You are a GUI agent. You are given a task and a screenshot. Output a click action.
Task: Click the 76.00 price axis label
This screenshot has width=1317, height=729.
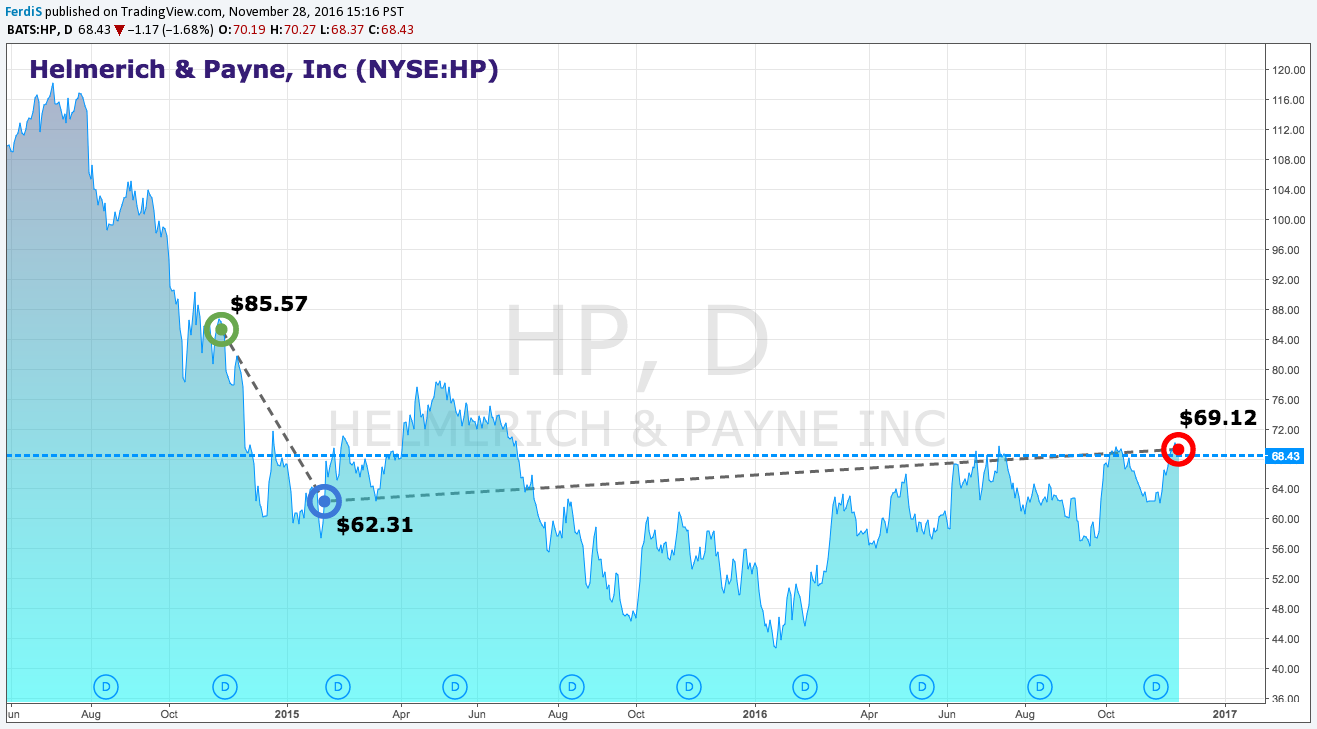(x=1288, y=400)
